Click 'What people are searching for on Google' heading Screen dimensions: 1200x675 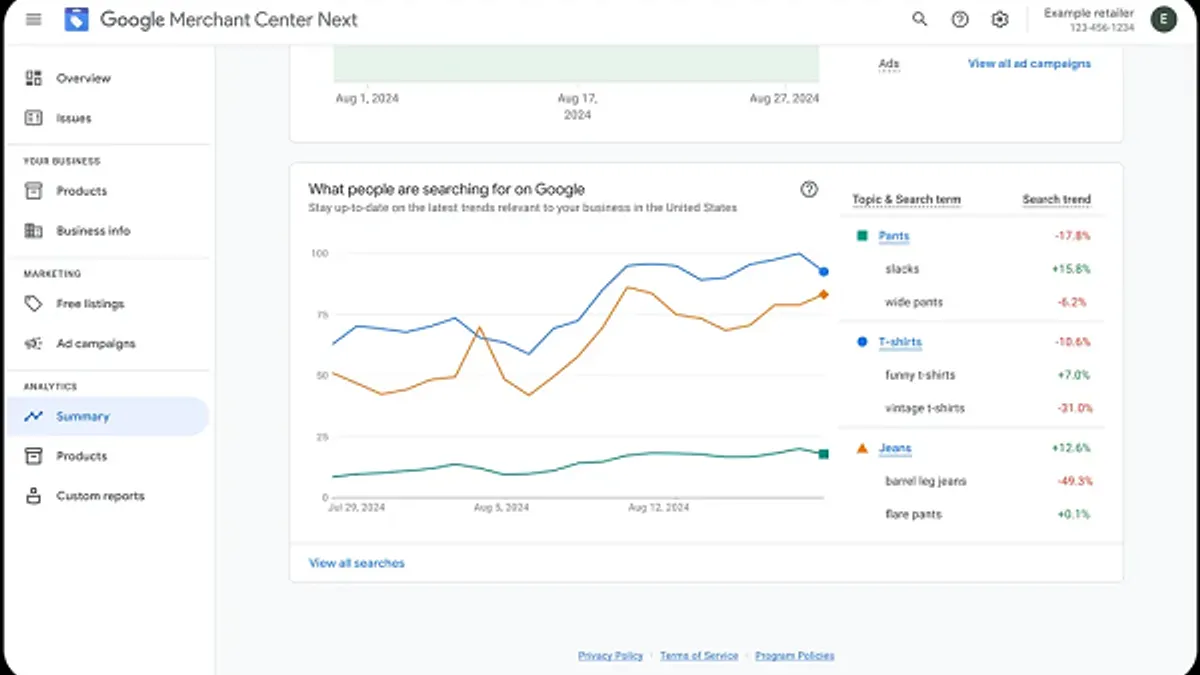[x=447, y=189]
